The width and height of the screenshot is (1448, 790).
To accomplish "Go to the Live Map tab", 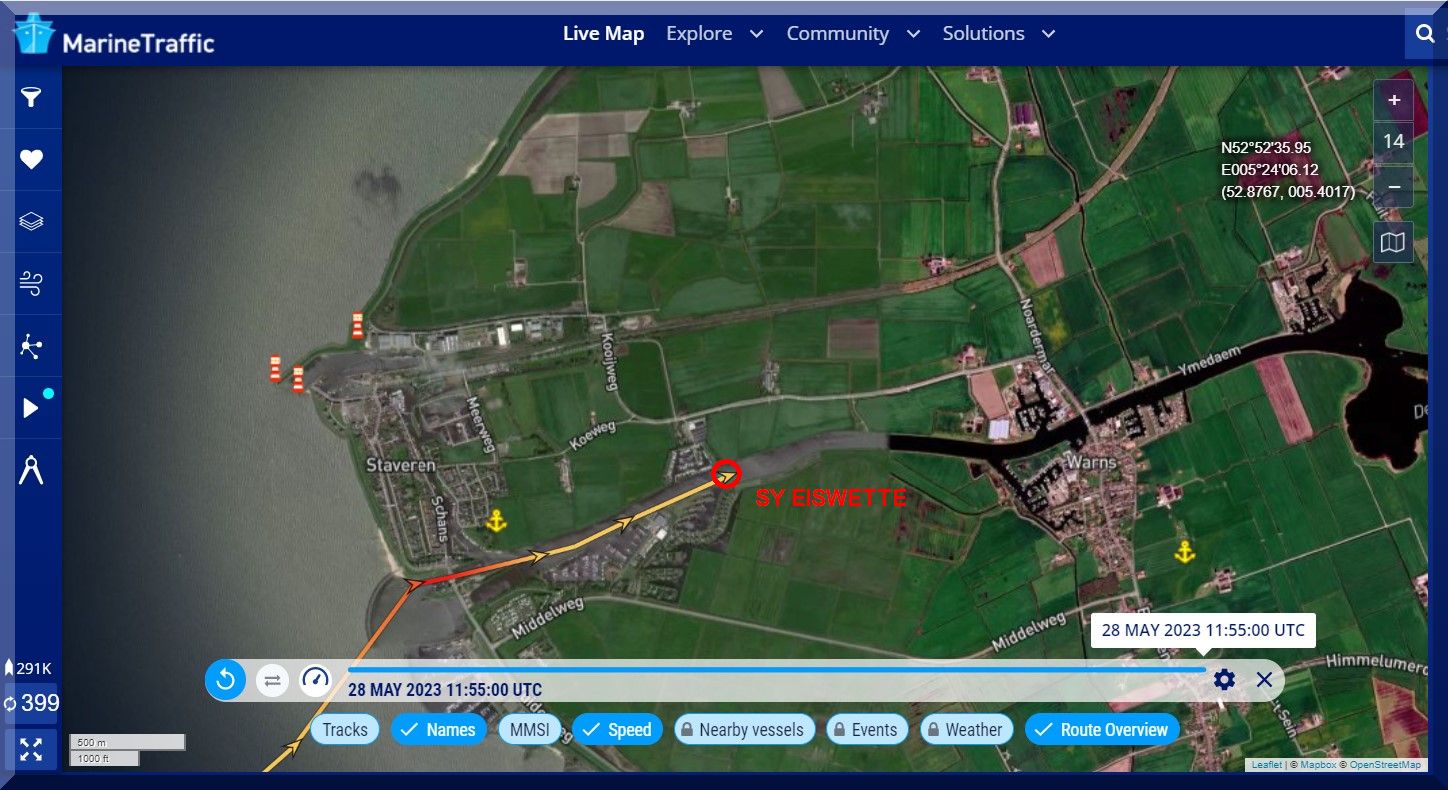I will [x=603, y=34].
